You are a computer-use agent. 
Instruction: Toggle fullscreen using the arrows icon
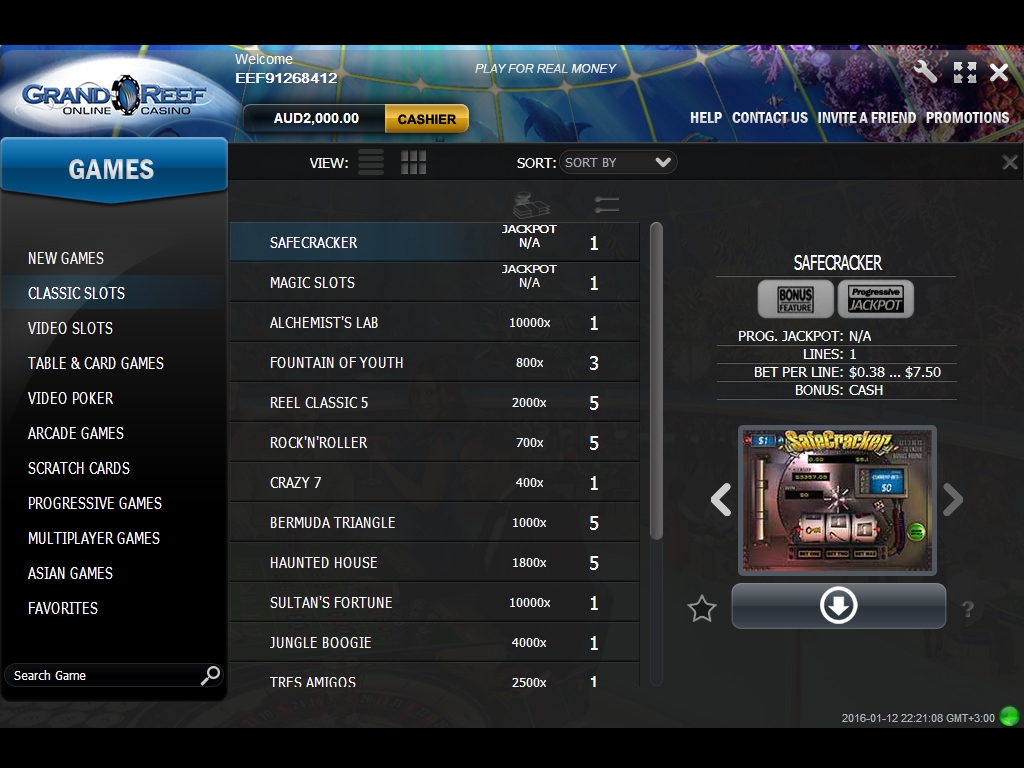pos(964,72)
